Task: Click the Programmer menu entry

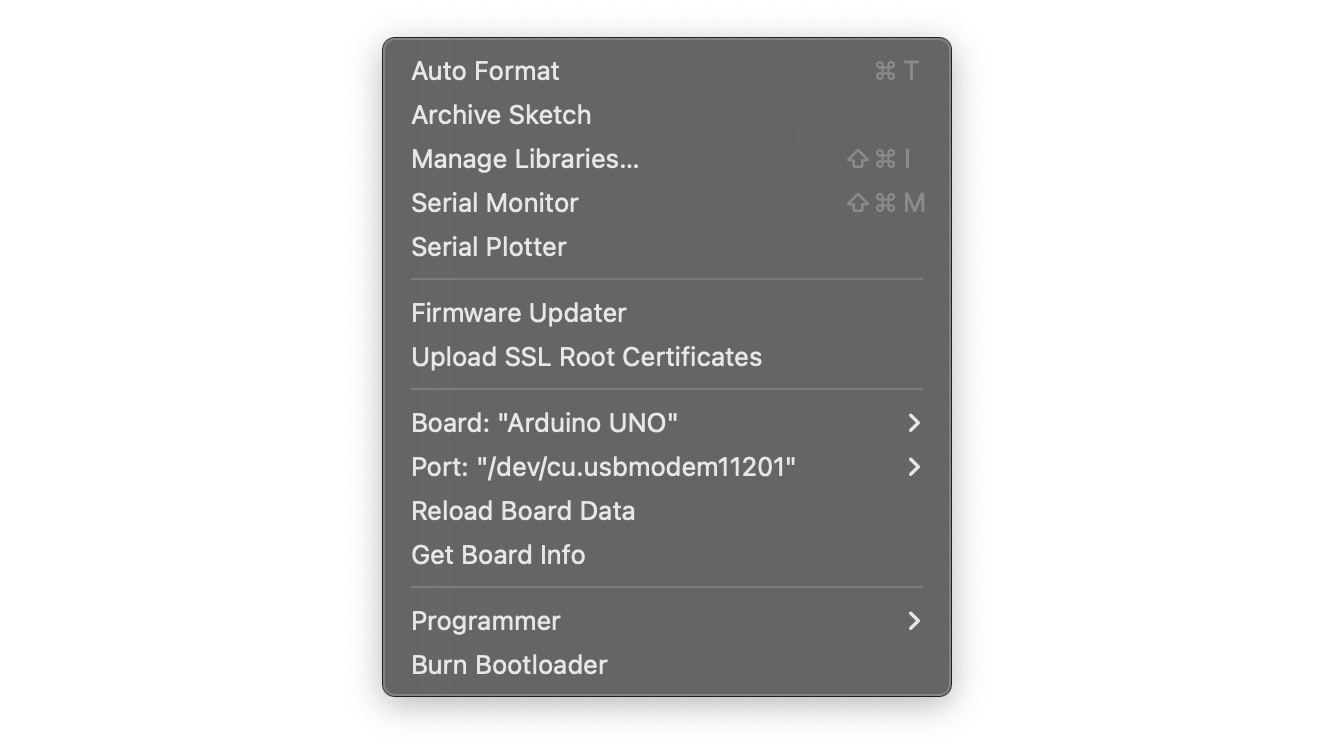Action: point(486,621)
